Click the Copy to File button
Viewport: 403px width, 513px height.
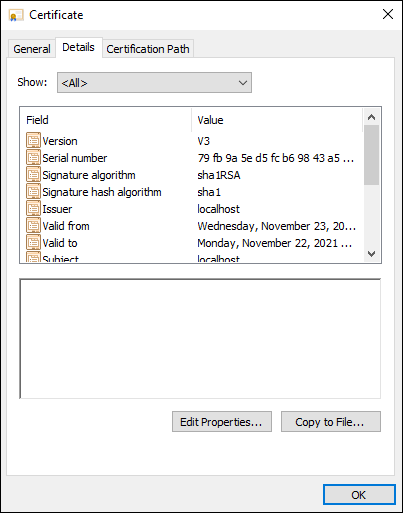pyautogui.click(x=331, y=422)
